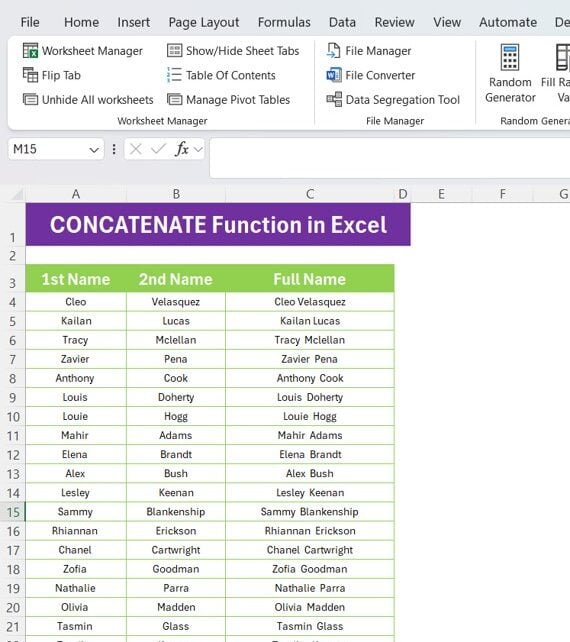The width and height of the screenshot is (570, 642).
Task: Select Unhide All worksheets
Action: [88, 99]
